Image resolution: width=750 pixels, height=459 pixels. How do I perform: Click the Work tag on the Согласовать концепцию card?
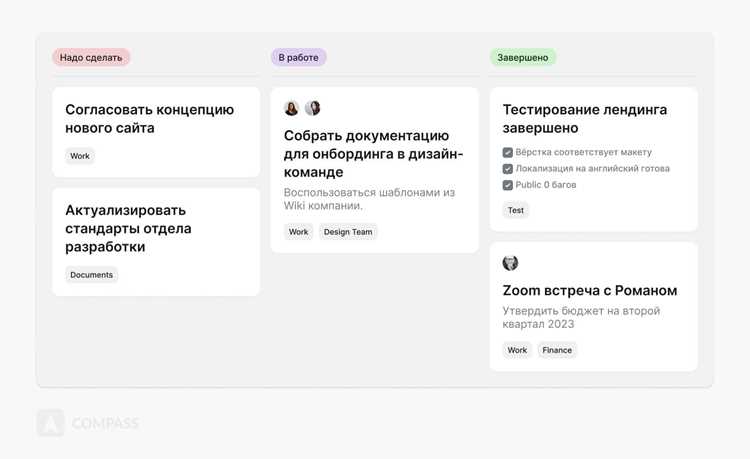80,156
